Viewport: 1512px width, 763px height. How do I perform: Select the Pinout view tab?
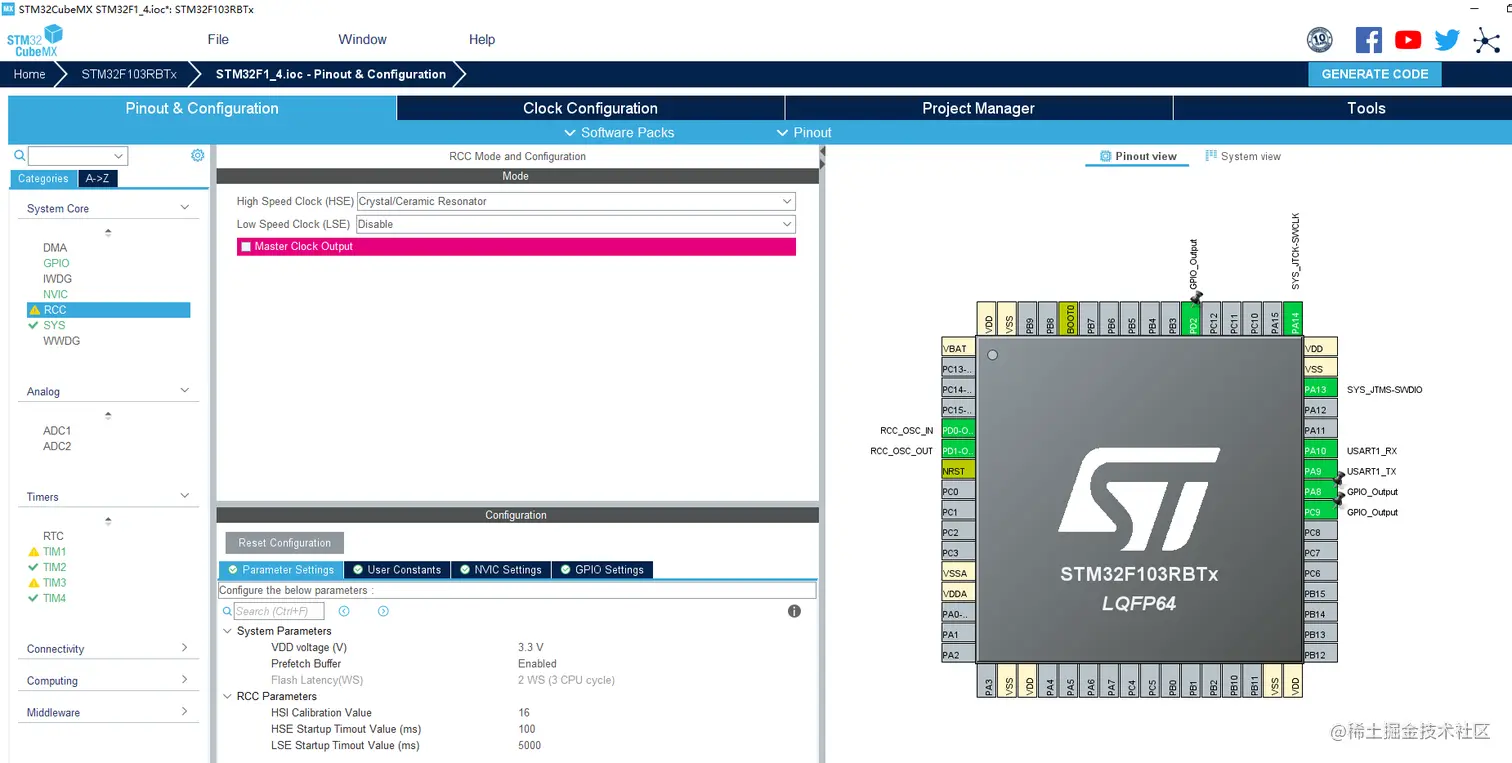tap(1138, 156)
